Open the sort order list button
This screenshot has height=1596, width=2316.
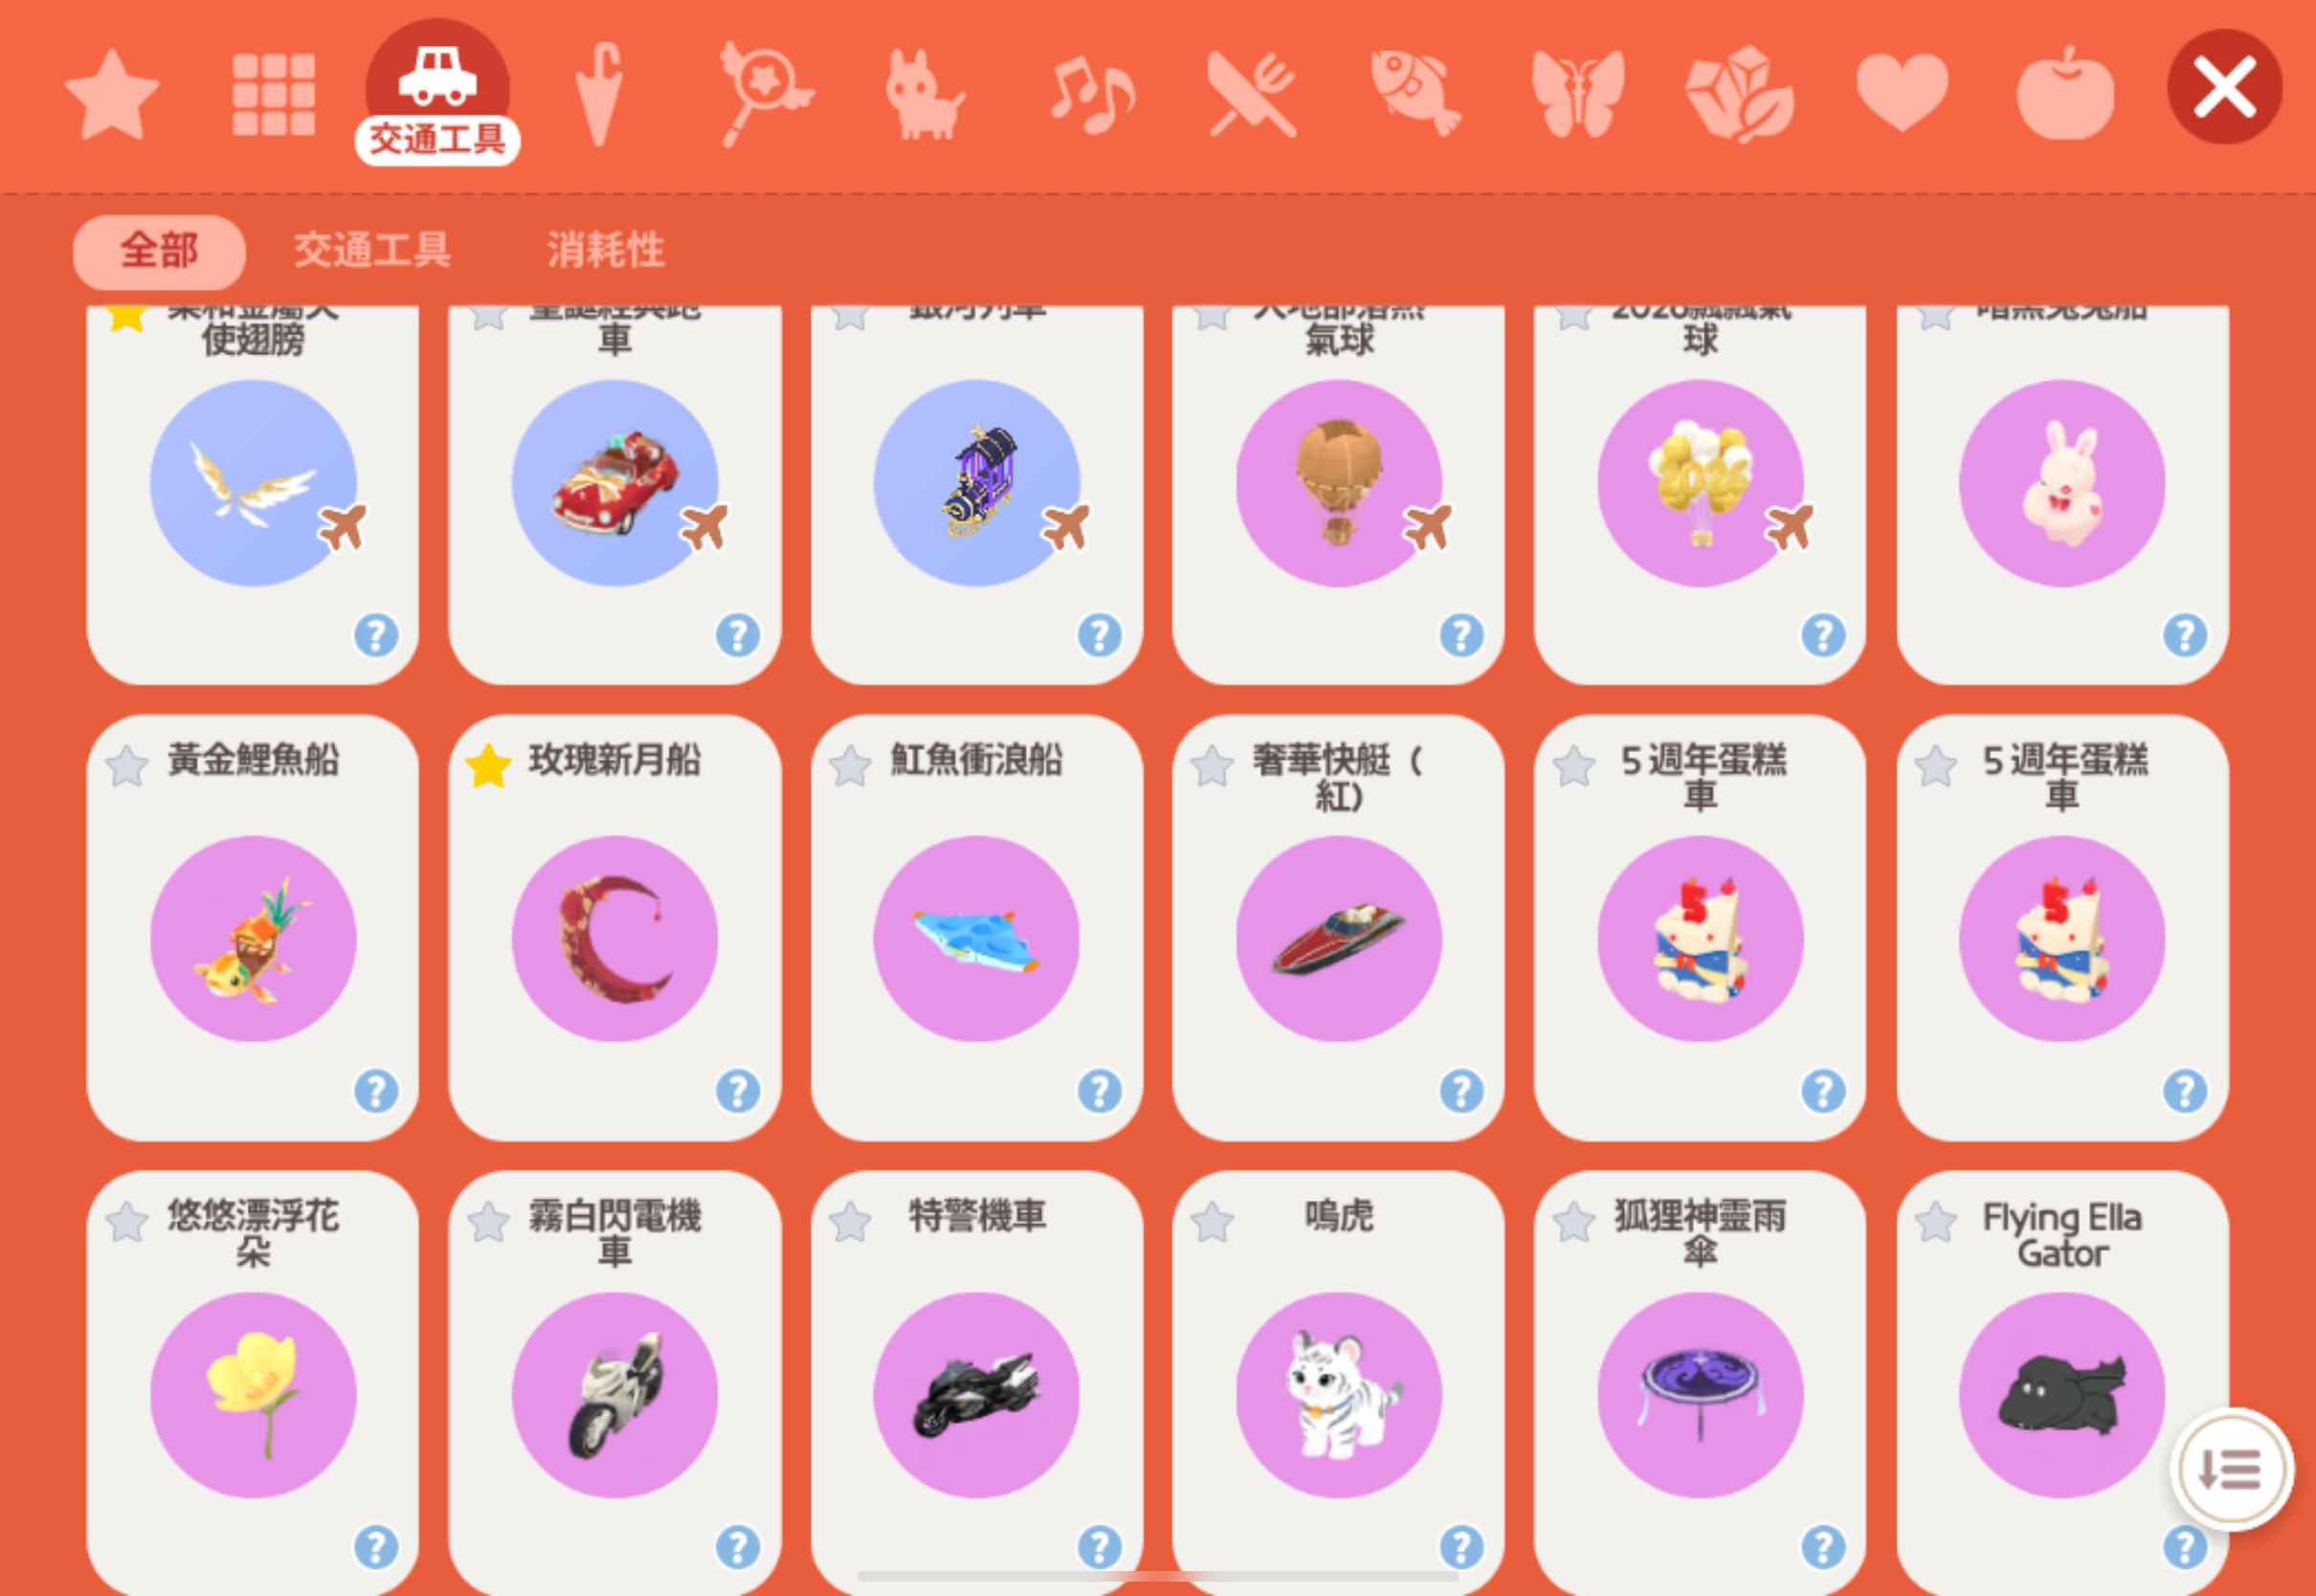tap(2231, 1468)
